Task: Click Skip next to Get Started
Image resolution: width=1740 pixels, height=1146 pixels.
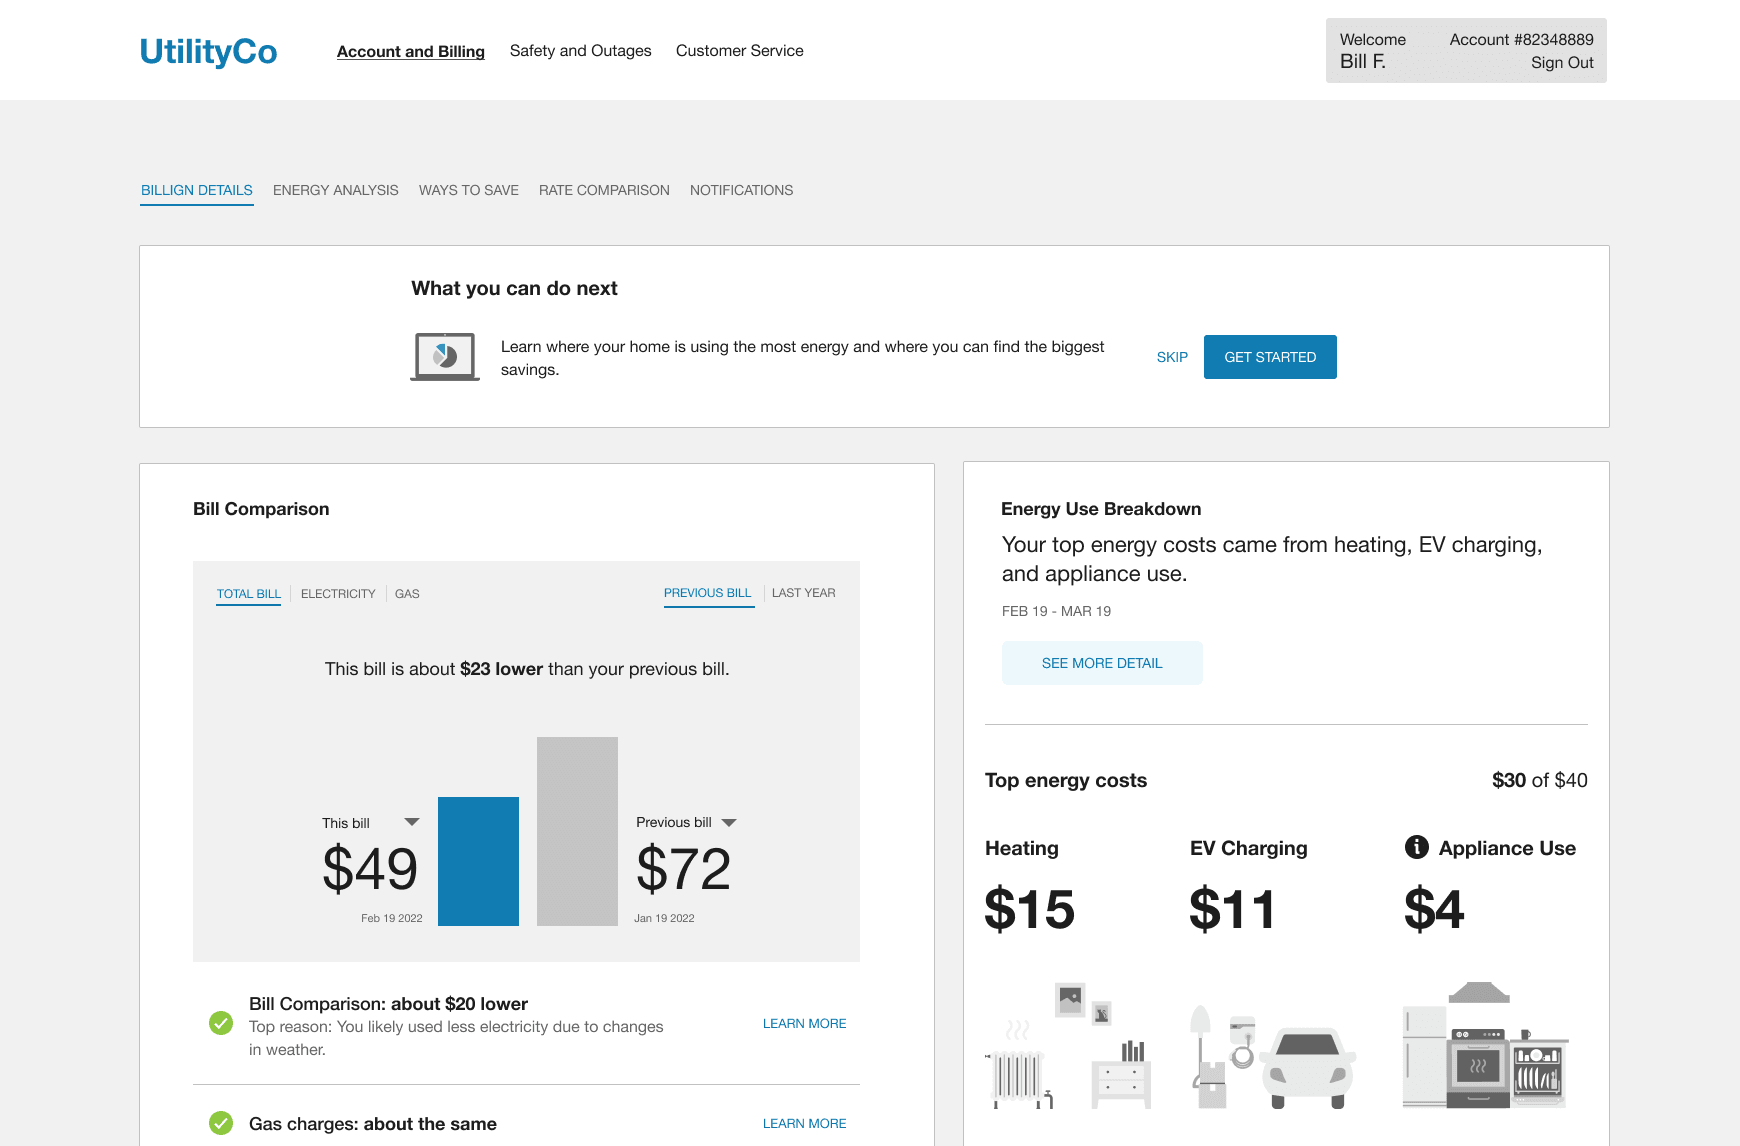Action: click(1171, 357)
